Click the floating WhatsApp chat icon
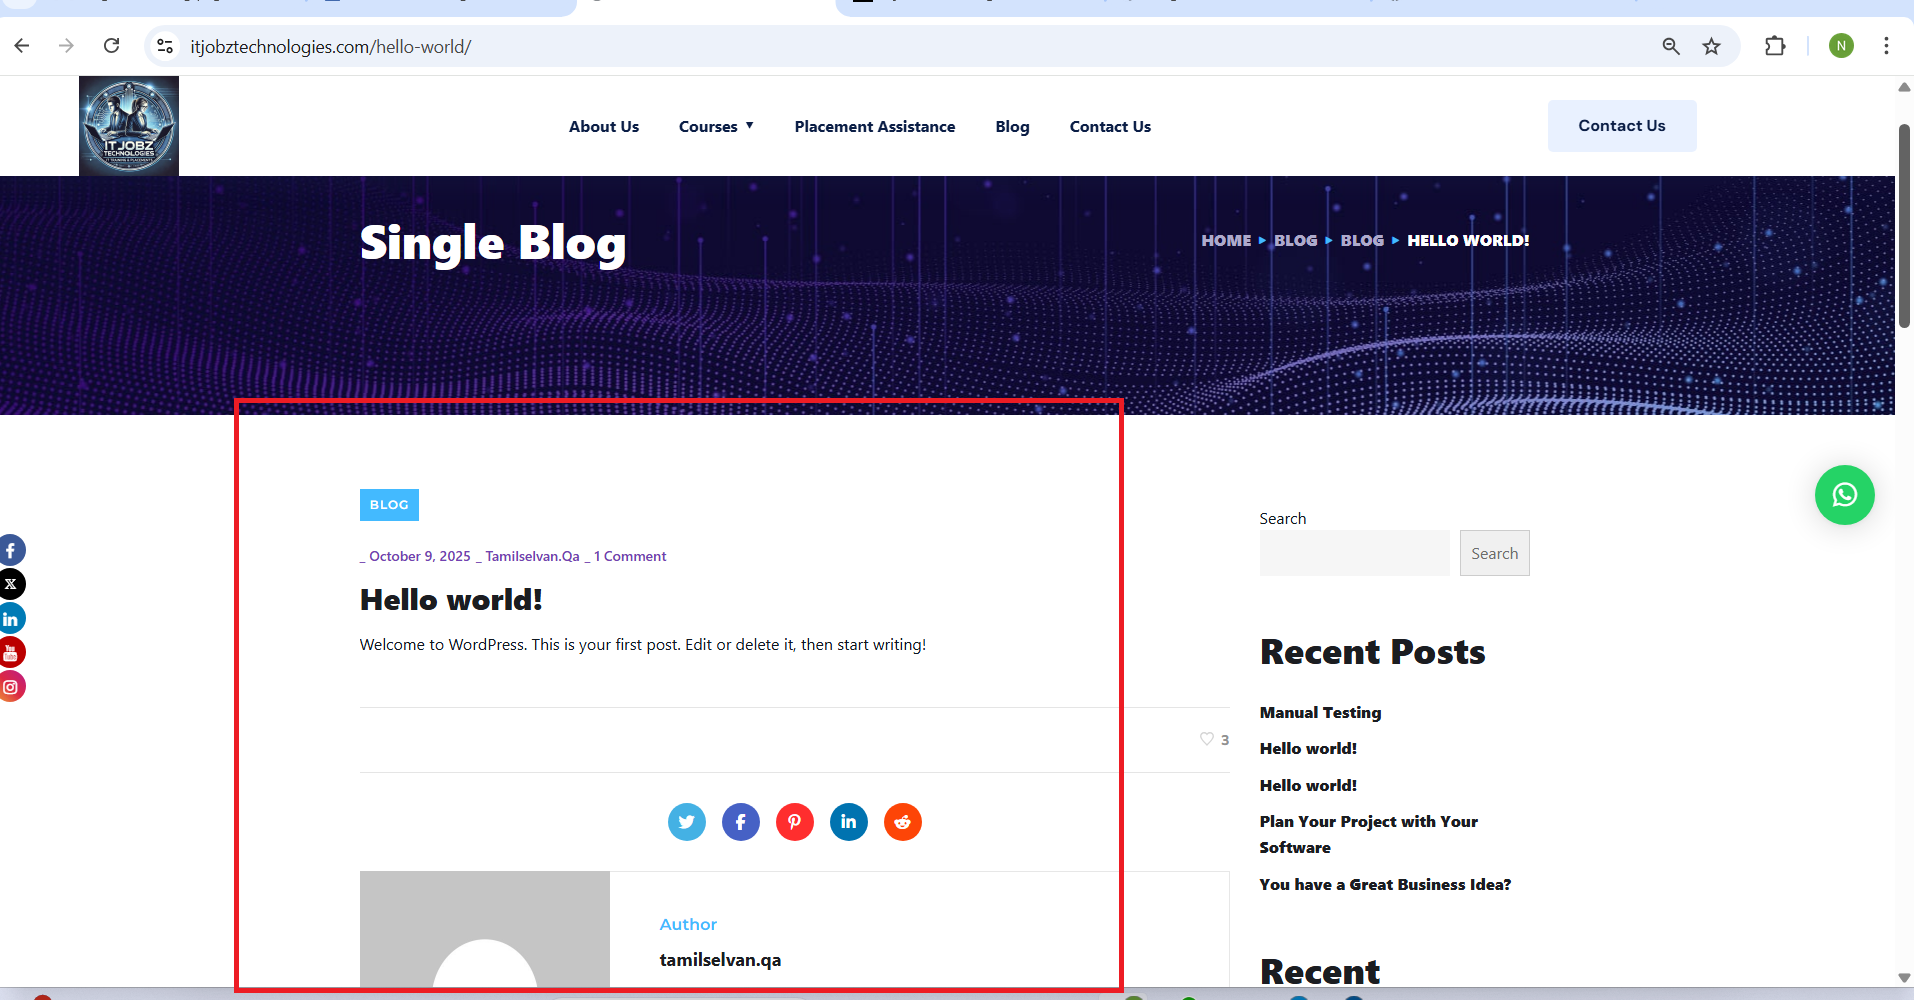Screen dimensions: 1914x1000 tap(1844, 495)
